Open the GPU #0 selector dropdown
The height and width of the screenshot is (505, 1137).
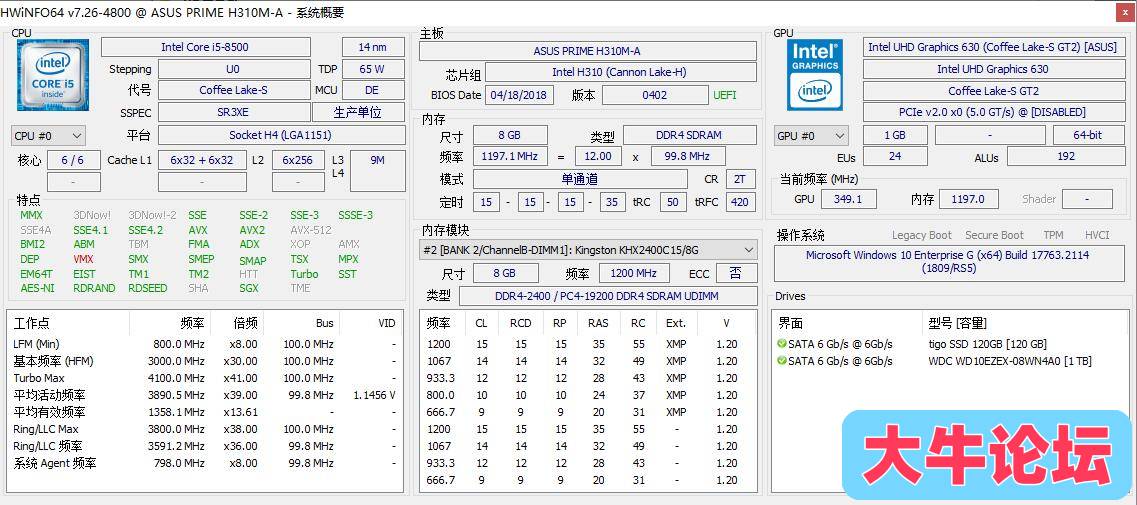[811, 136]
